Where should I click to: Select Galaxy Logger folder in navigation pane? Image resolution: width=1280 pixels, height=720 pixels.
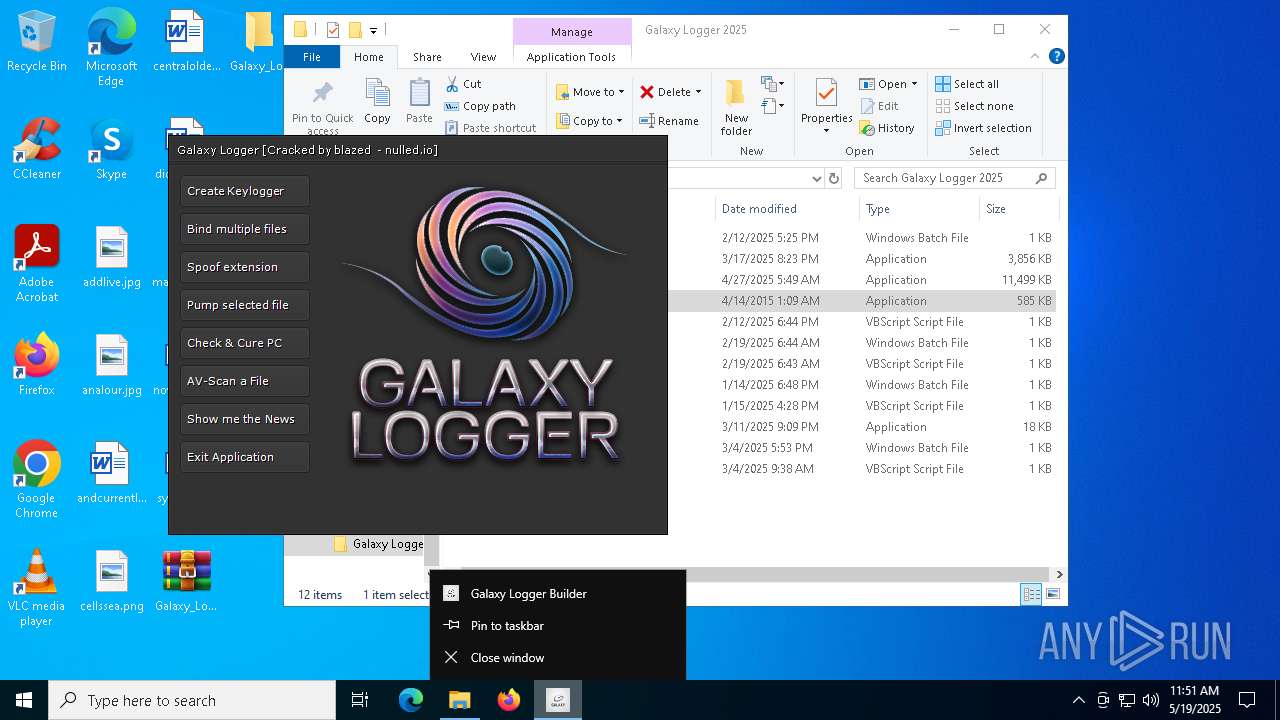coord(378,544)
